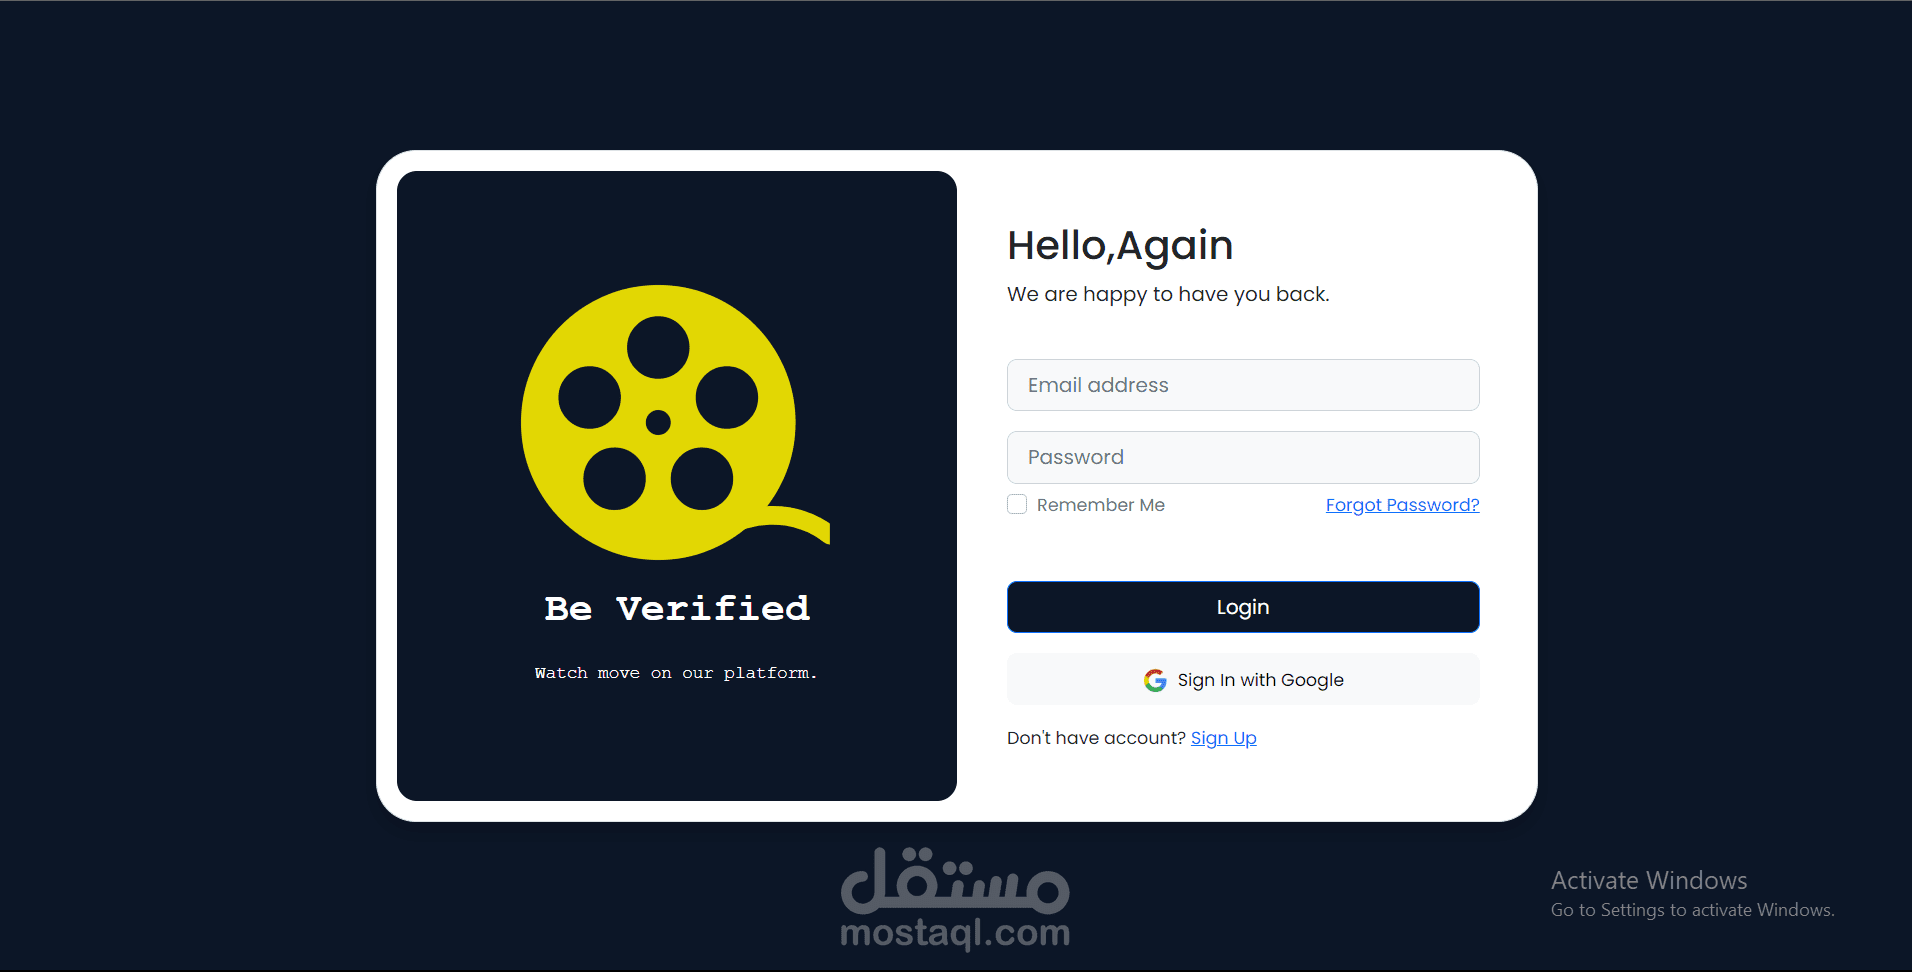This screenshot has width=1912, height=972.
Task: Click the 'Watch move on our platform' tagline
Action: (x=676, y=673)
